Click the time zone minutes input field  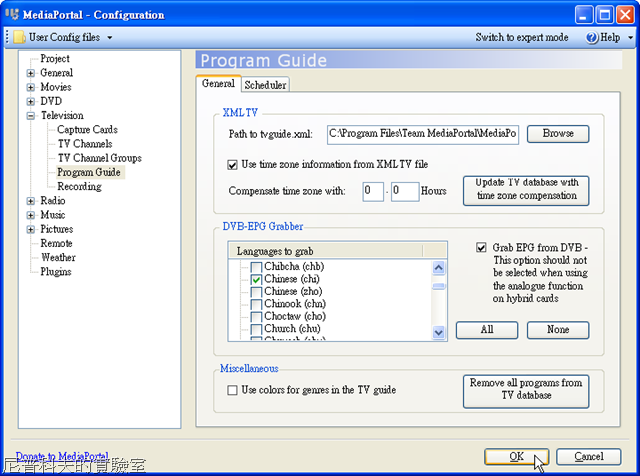click(405, 191)
